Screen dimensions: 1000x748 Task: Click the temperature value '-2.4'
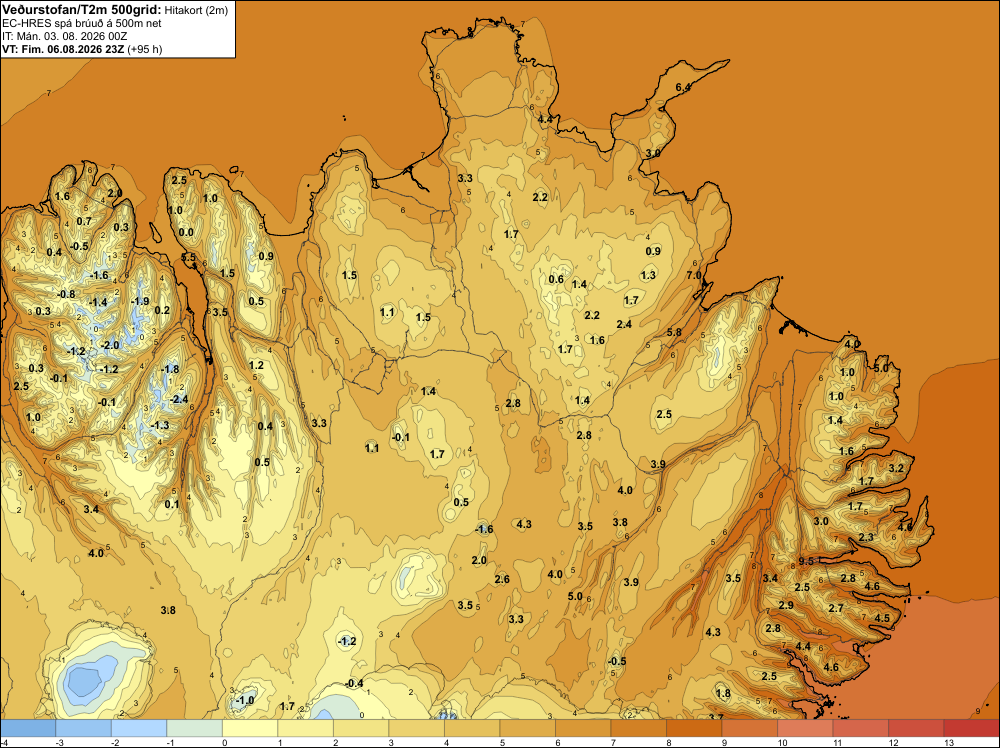click(x=180, y=399)
